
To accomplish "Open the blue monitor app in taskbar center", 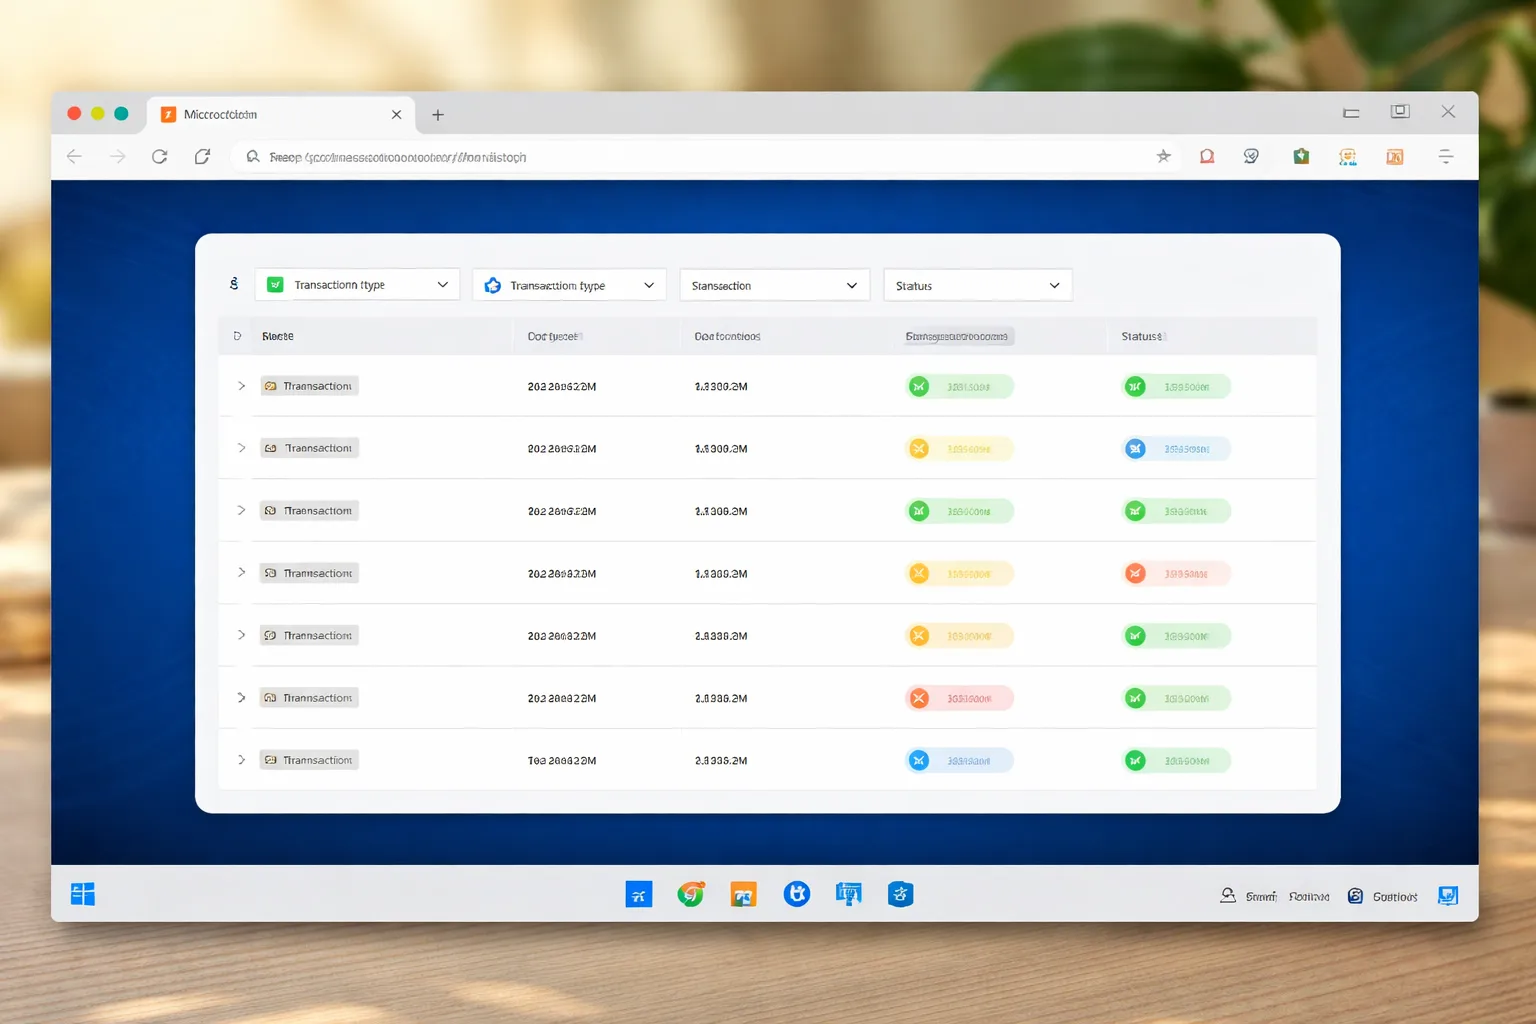I will tap(849, 894).
